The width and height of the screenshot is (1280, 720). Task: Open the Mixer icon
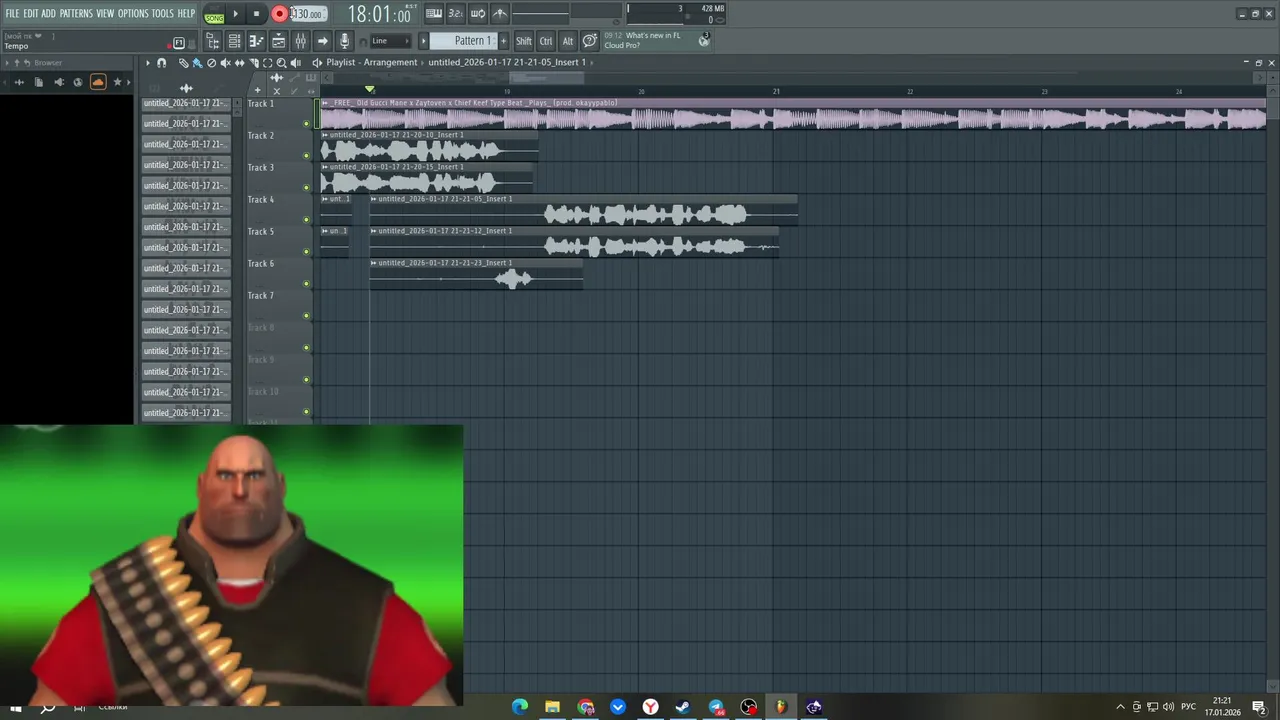tap(300, 41)
